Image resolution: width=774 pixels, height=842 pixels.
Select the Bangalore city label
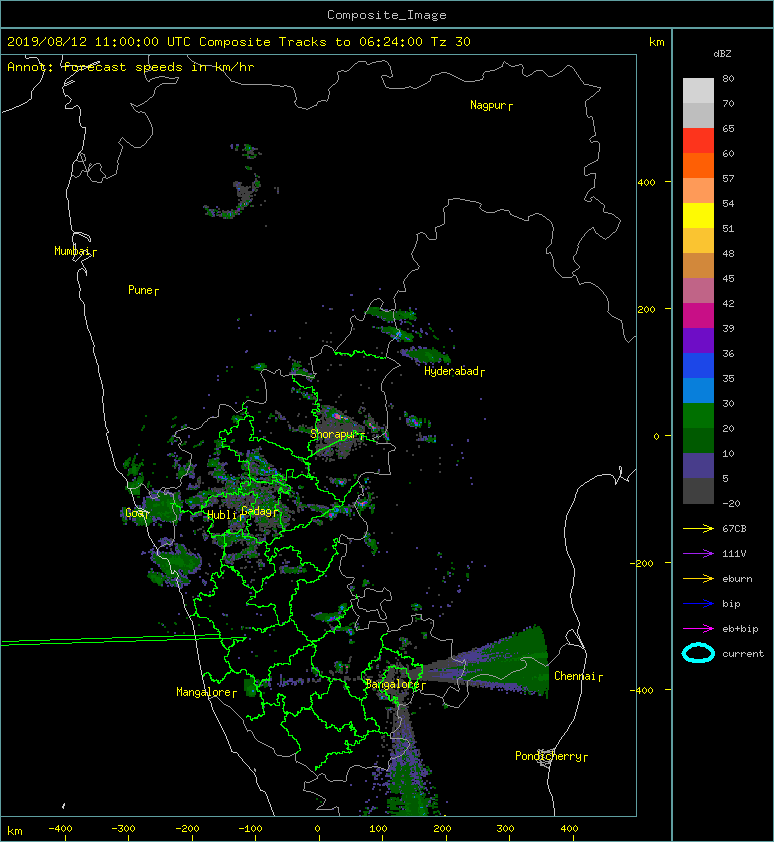(393, 684)
